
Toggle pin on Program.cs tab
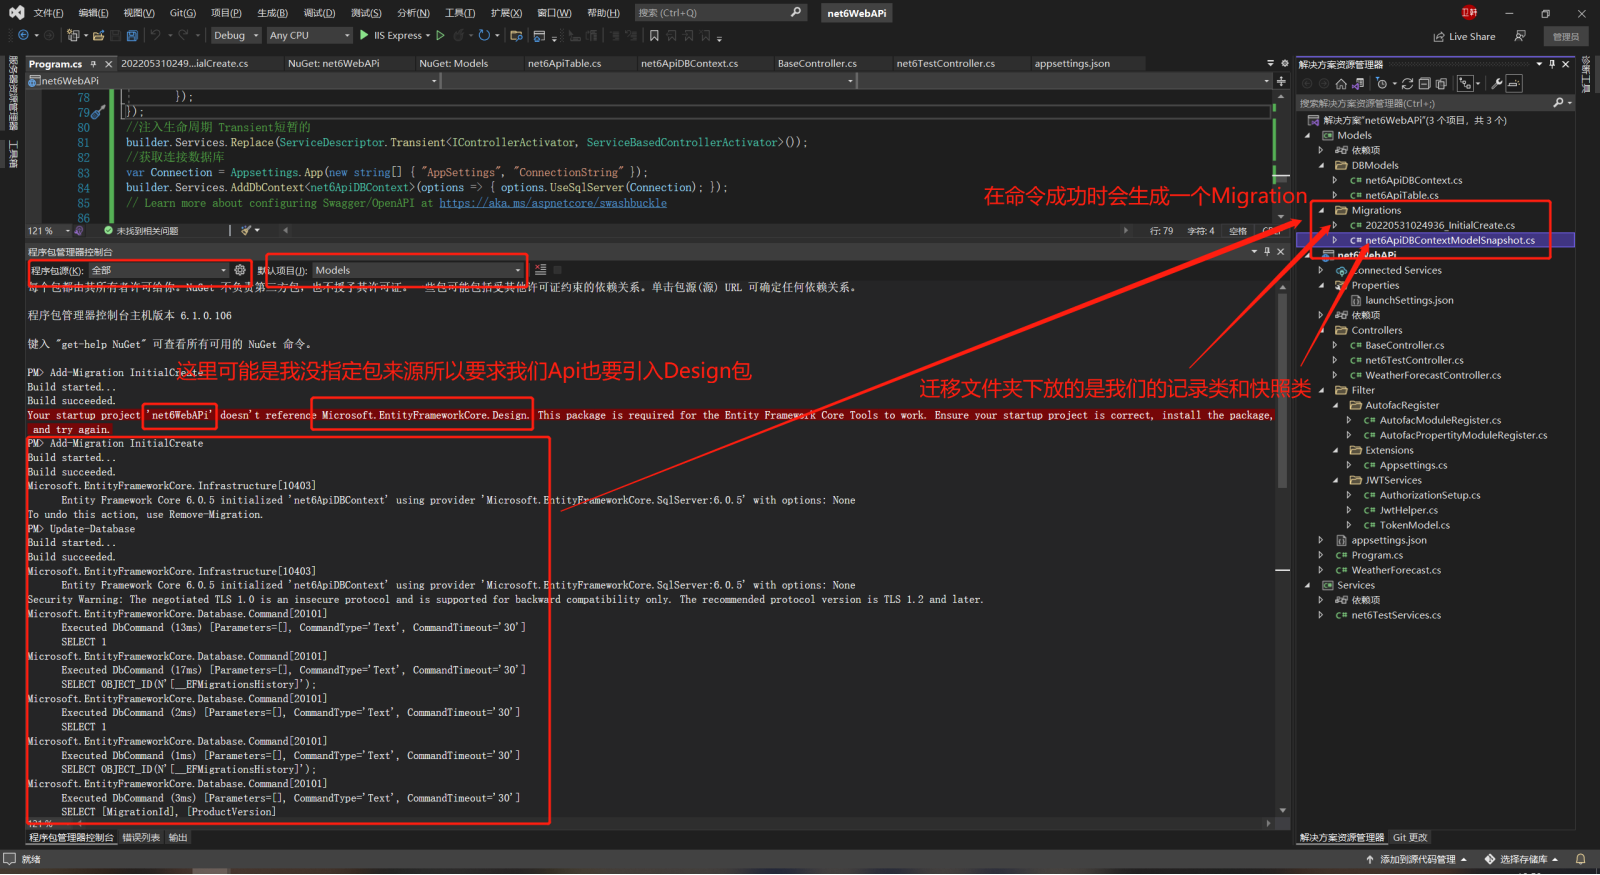(x=94, y=64)
